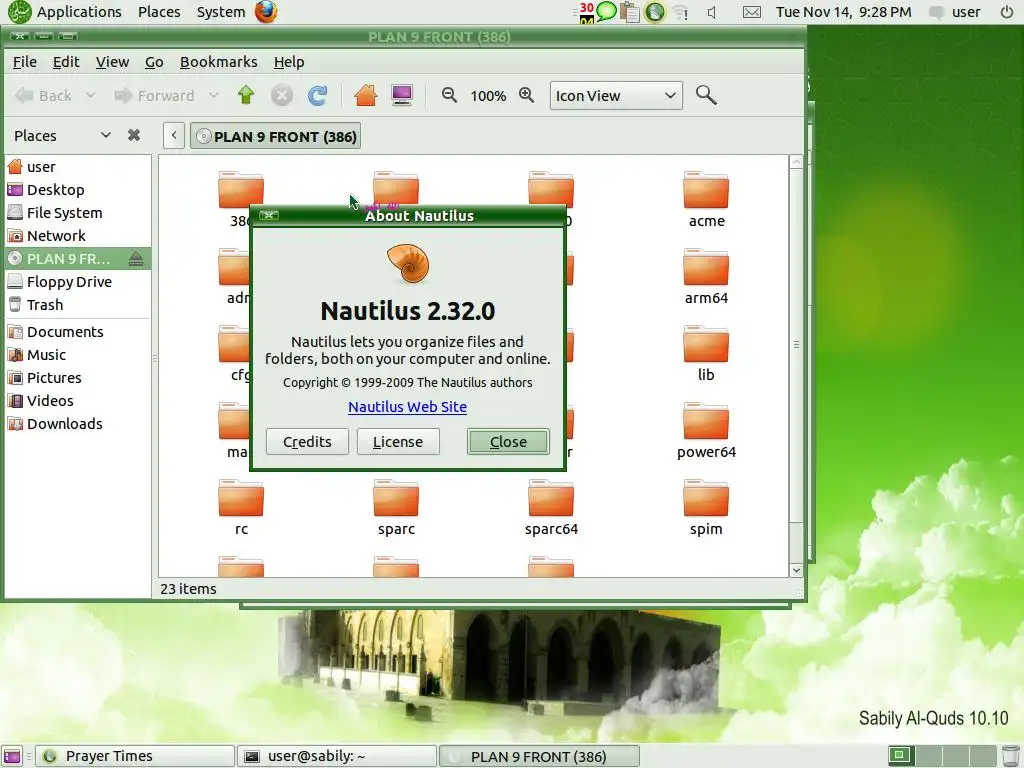This screenshot has width=1024, height=768.
Task: Open the Trash icon on bottom panel
Action: click(1010, 756)
